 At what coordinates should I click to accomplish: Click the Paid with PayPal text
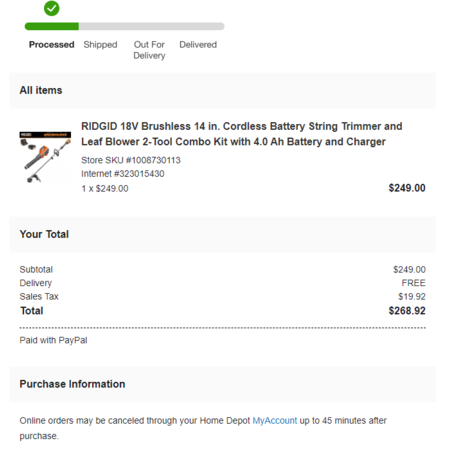pyautogui.click(x=53, y=340)
